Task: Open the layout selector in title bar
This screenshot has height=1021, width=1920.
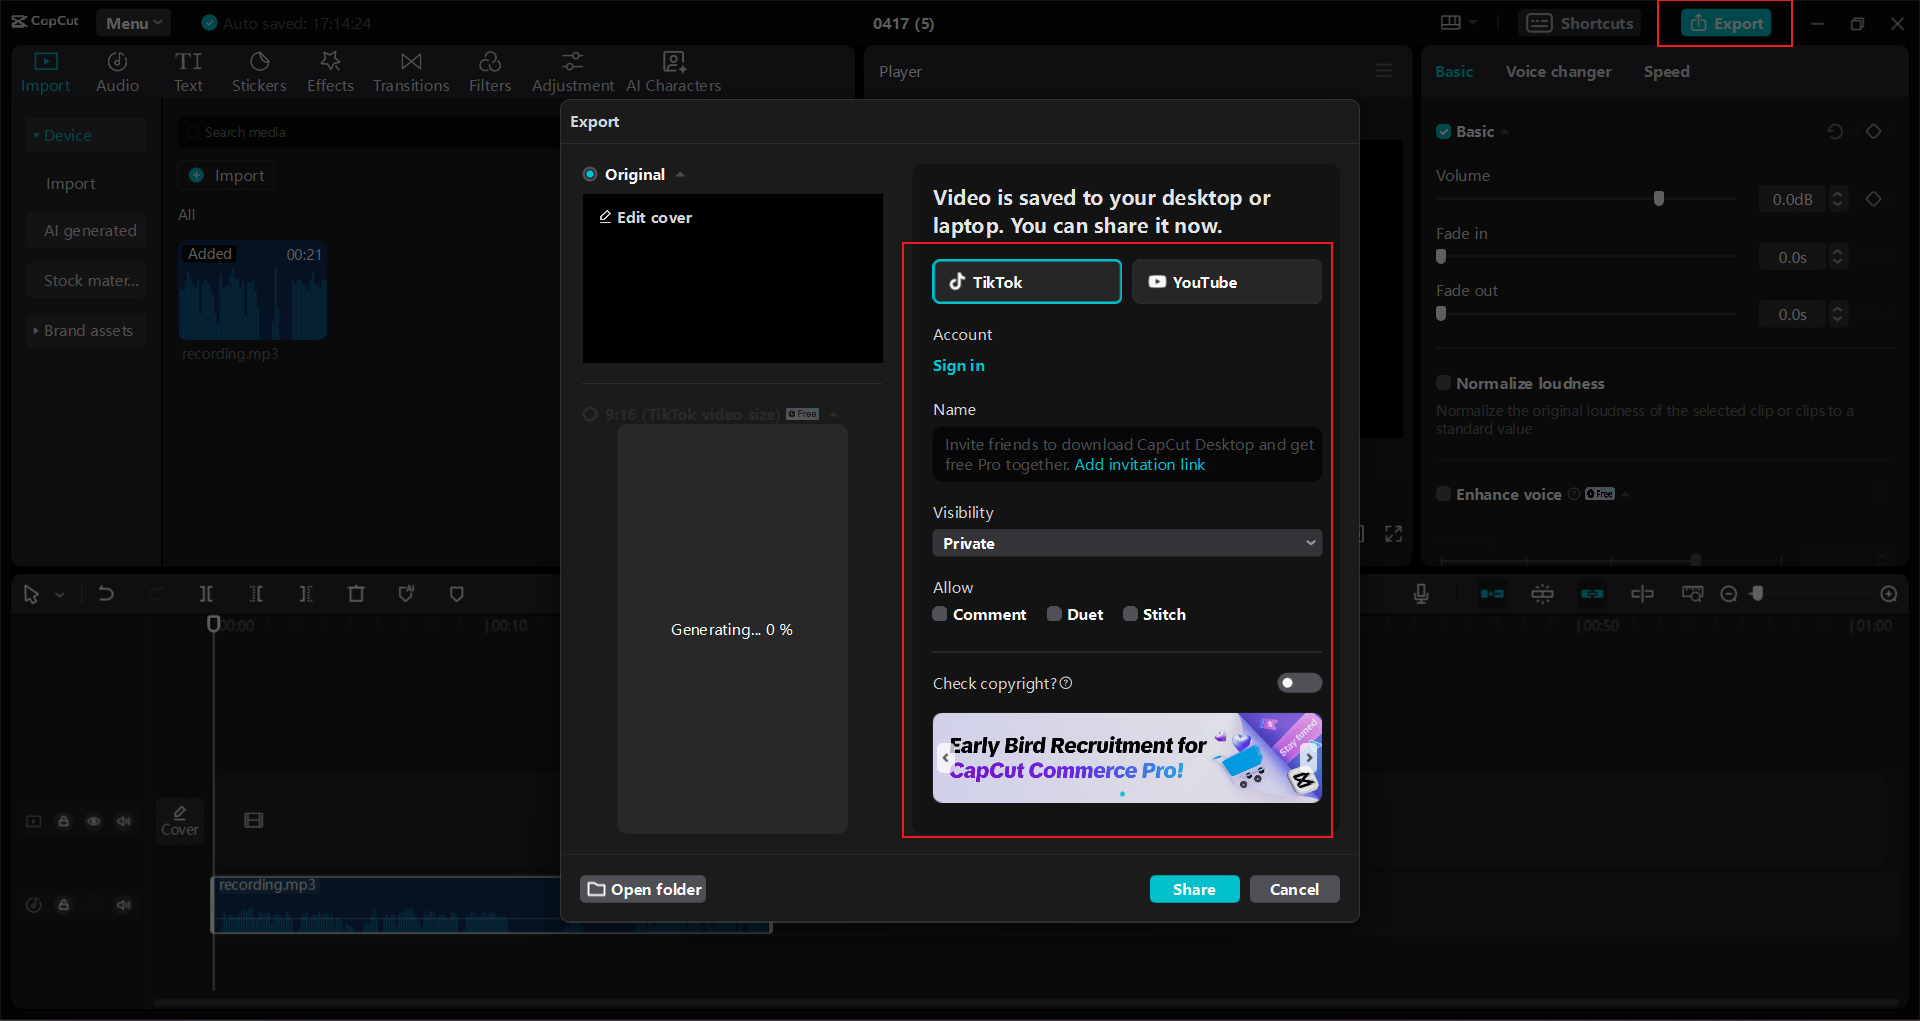Action: (x=1458, y=23)
